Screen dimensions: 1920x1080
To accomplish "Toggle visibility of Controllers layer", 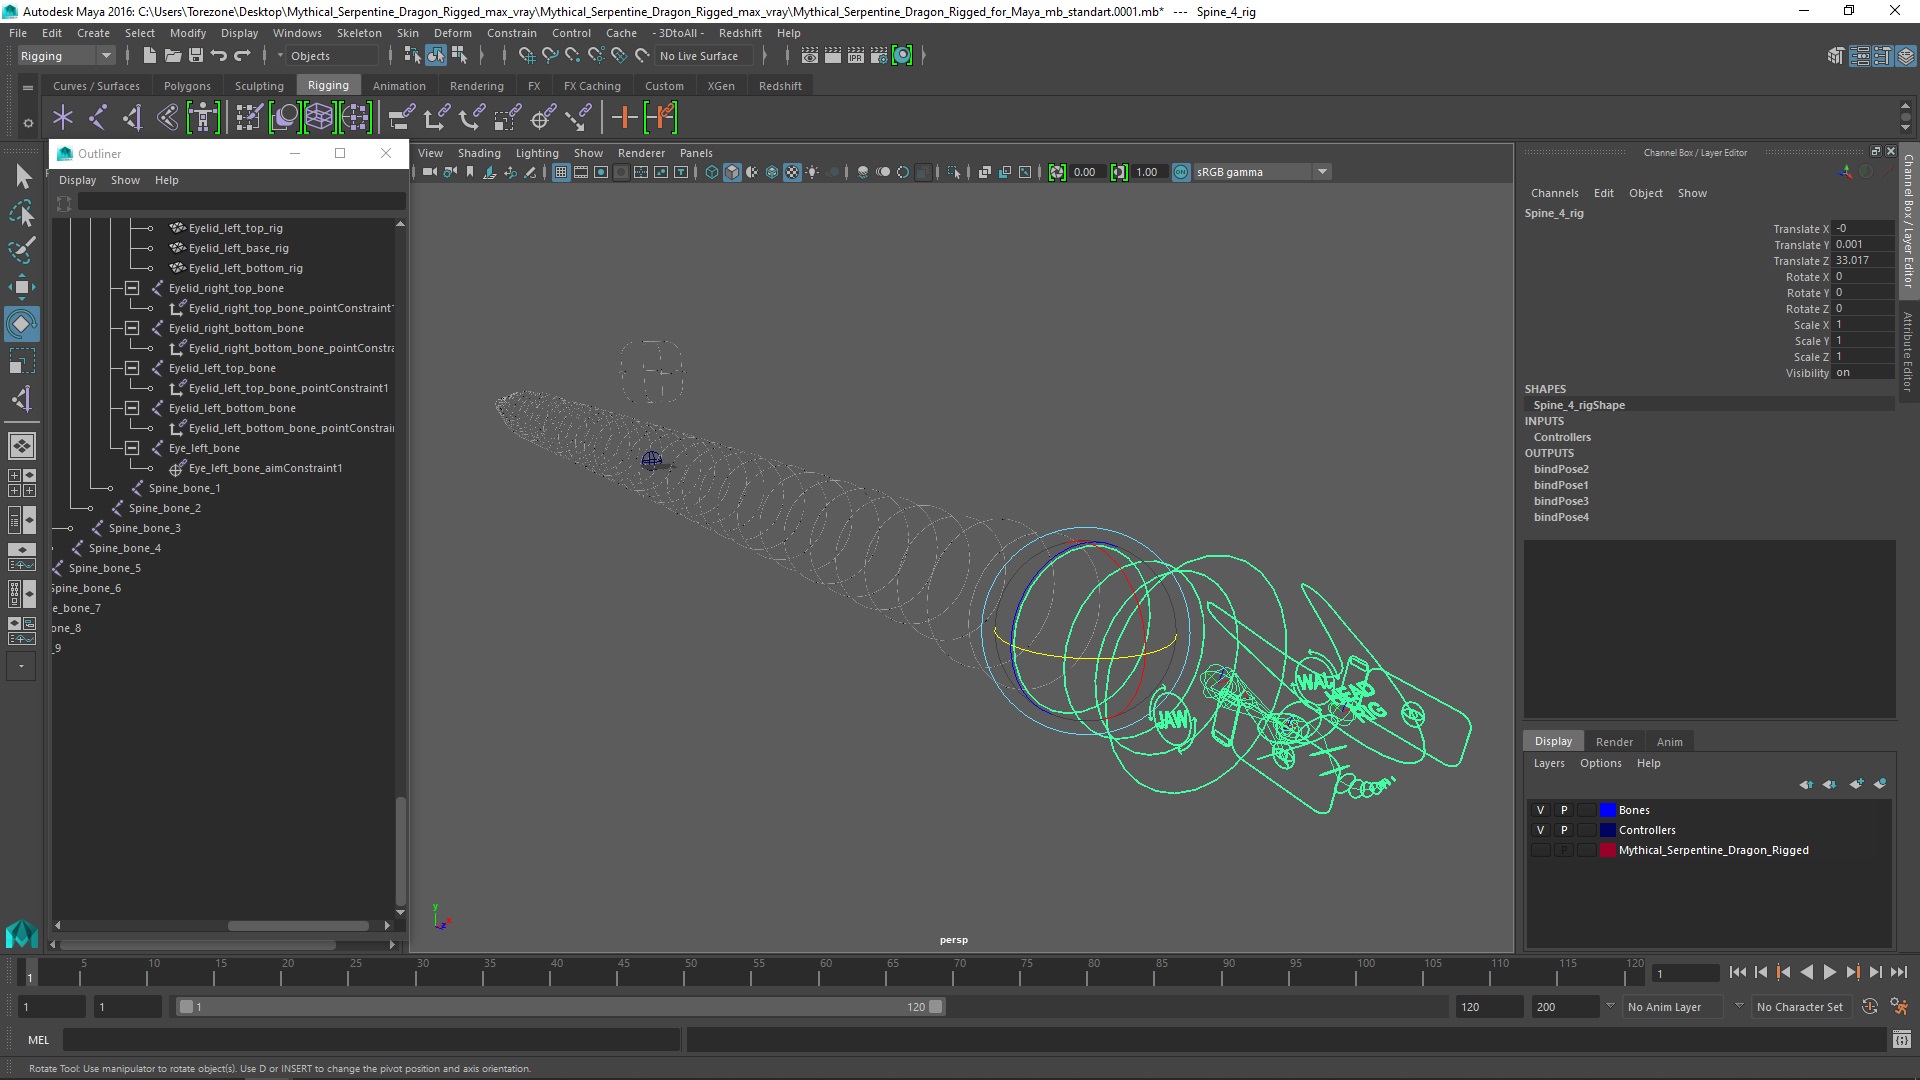I will pos(1540,830).
